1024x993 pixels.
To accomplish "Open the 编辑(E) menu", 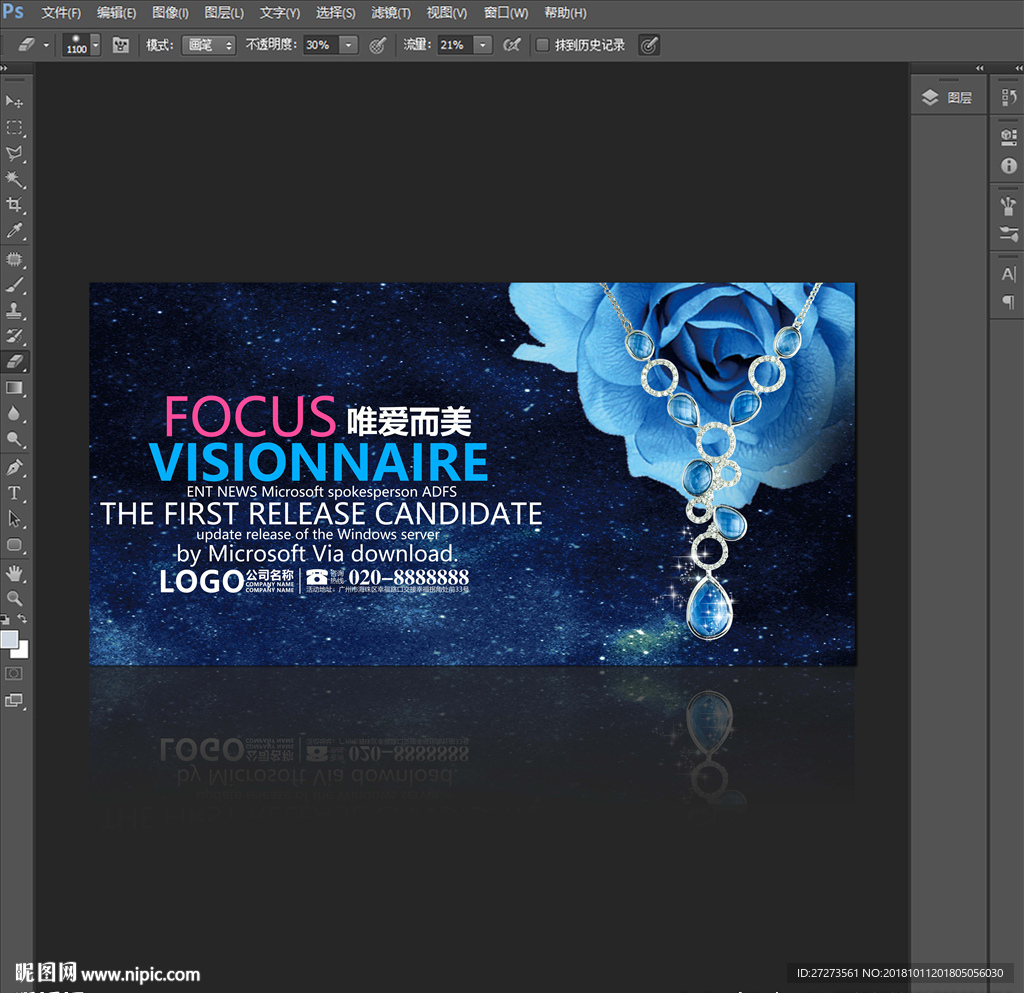I will point(116,13).
